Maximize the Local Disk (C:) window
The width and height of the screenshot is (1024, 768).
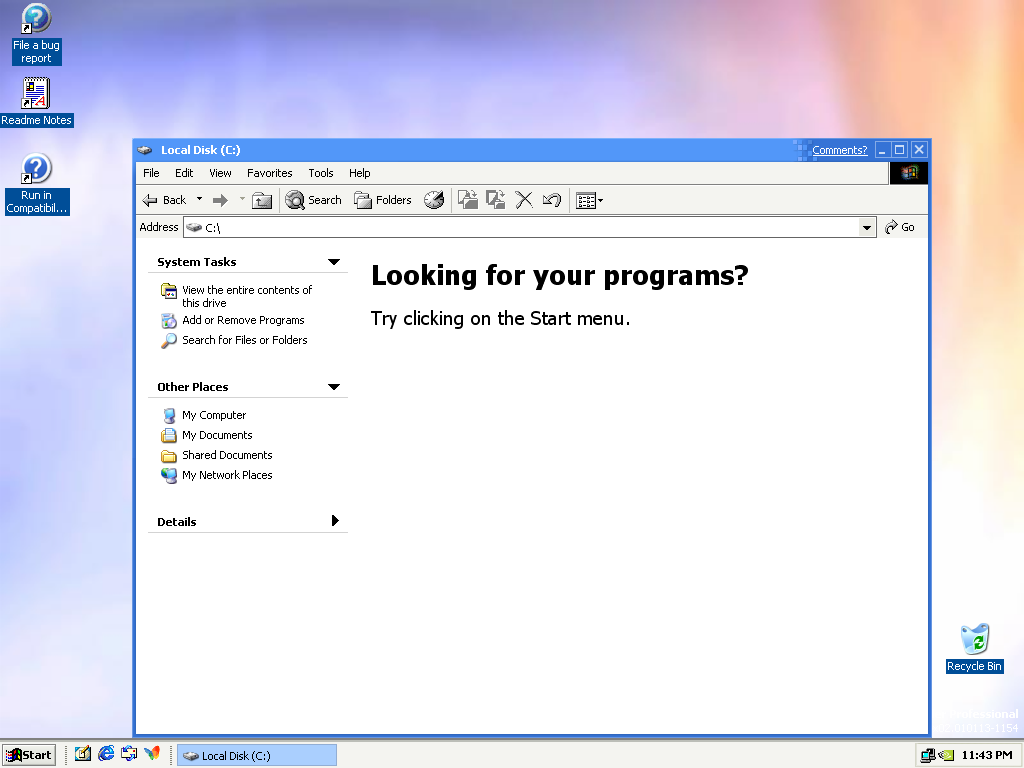point(900,150)
